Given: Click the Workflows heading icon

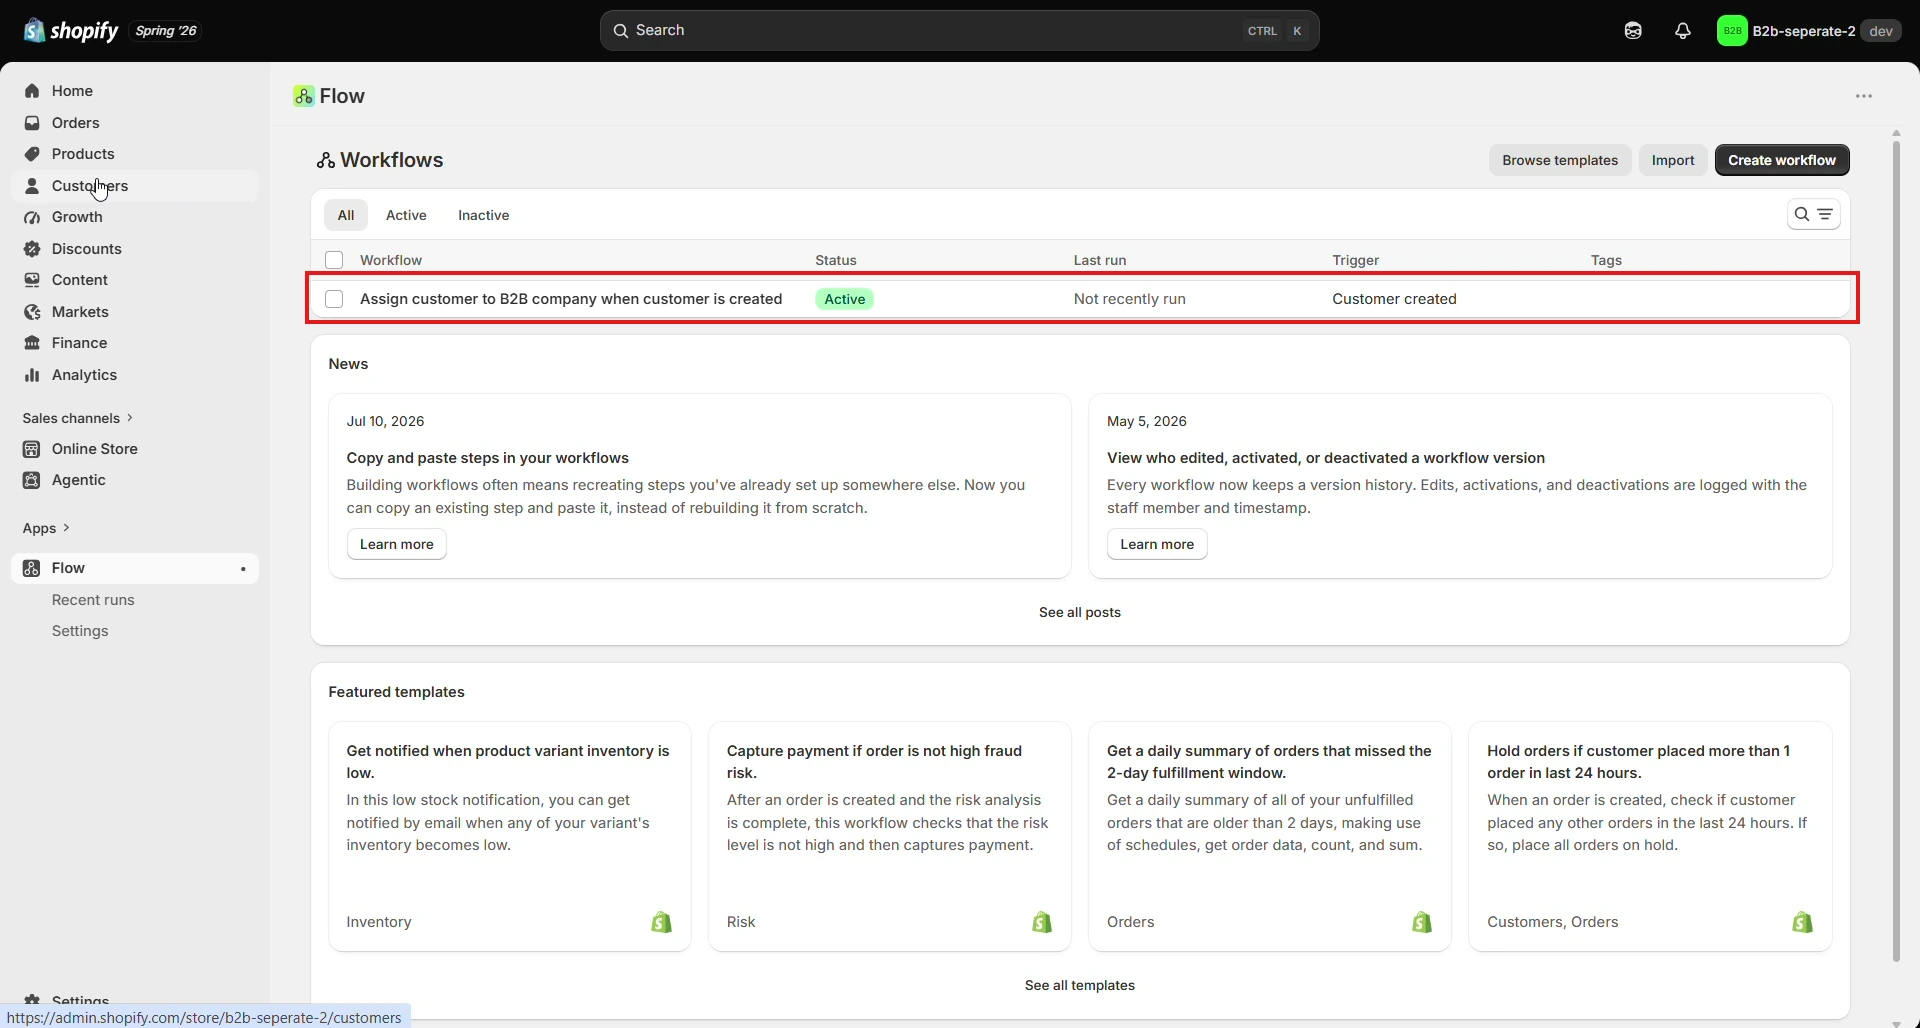Looking at the screenshot, I should point(325,160).
